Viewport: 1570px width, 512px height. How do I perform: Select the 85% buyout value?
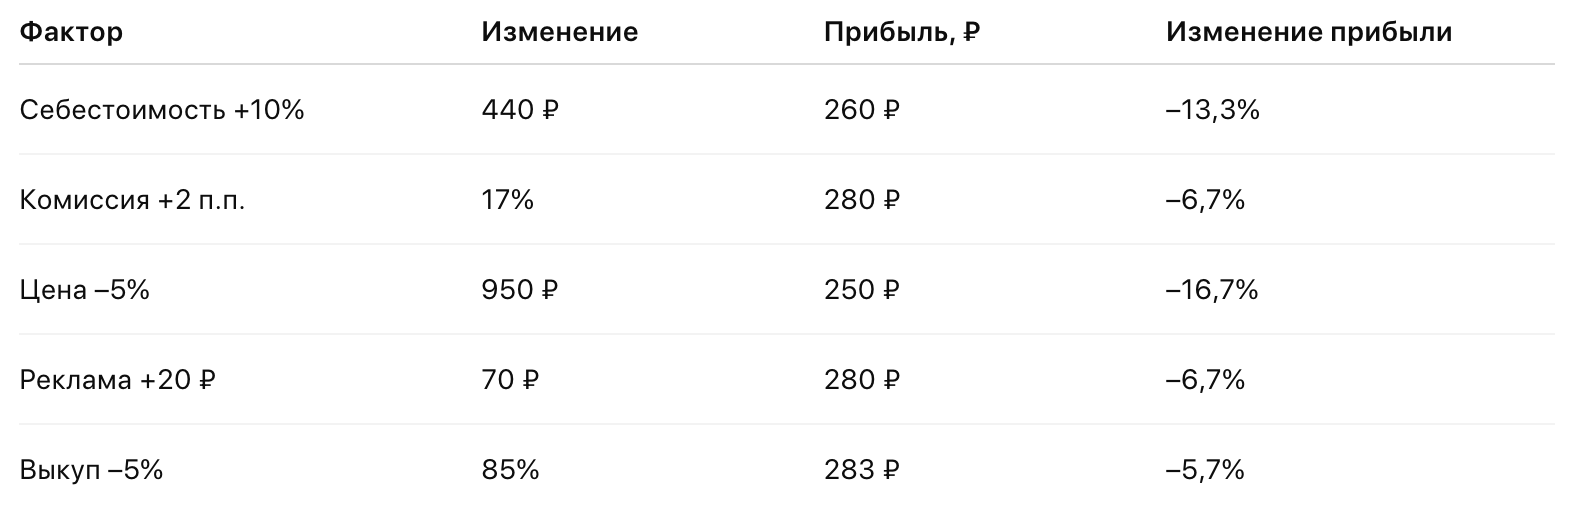(510, 470)
